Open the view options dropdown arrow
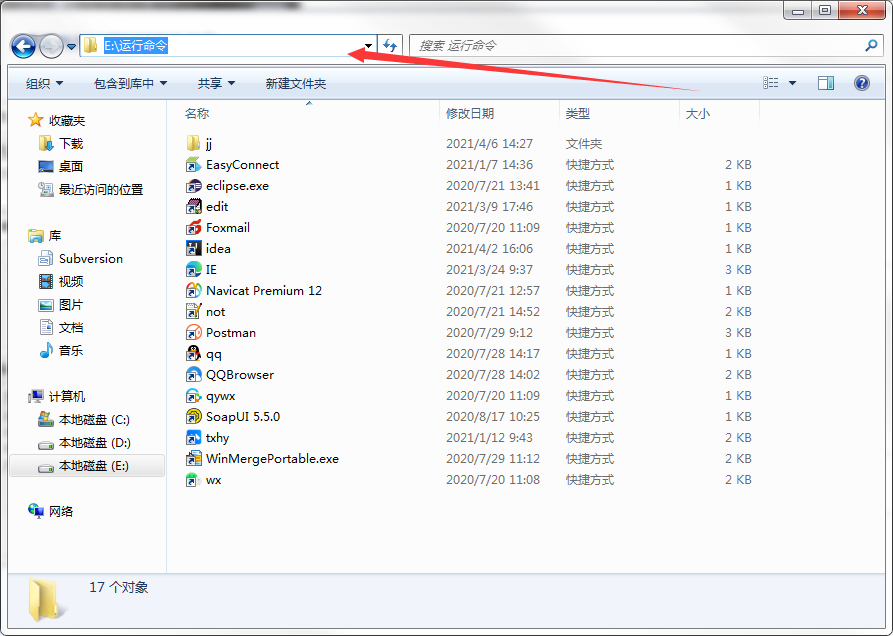This screenshot has width=893, height=636. [792, 83]
